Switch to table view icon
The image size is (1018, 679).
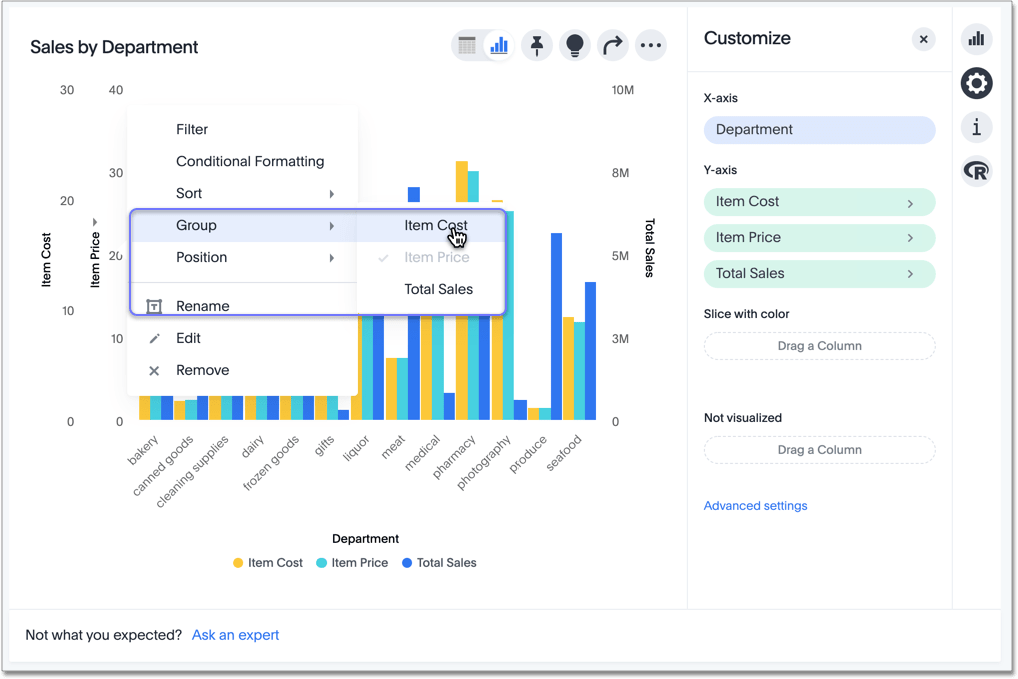467,45
